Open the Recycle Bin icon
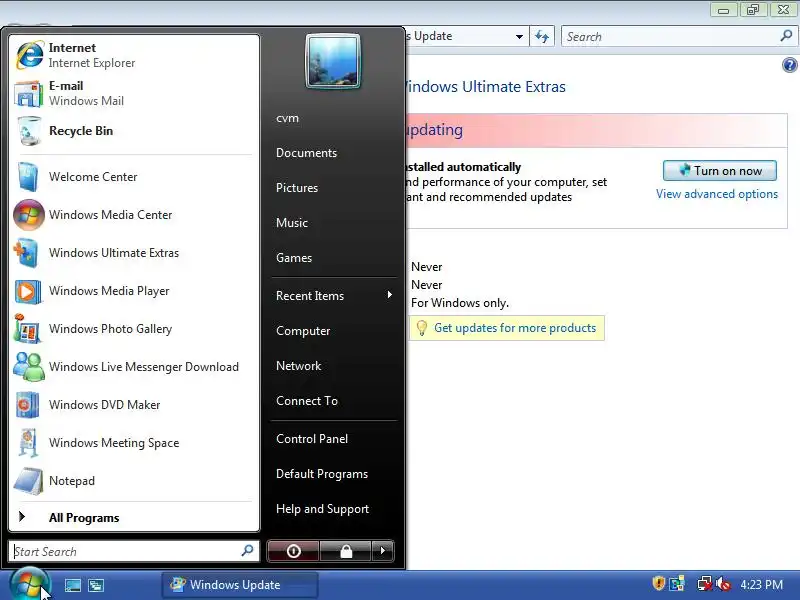800x600 pixels. (29, 131)
